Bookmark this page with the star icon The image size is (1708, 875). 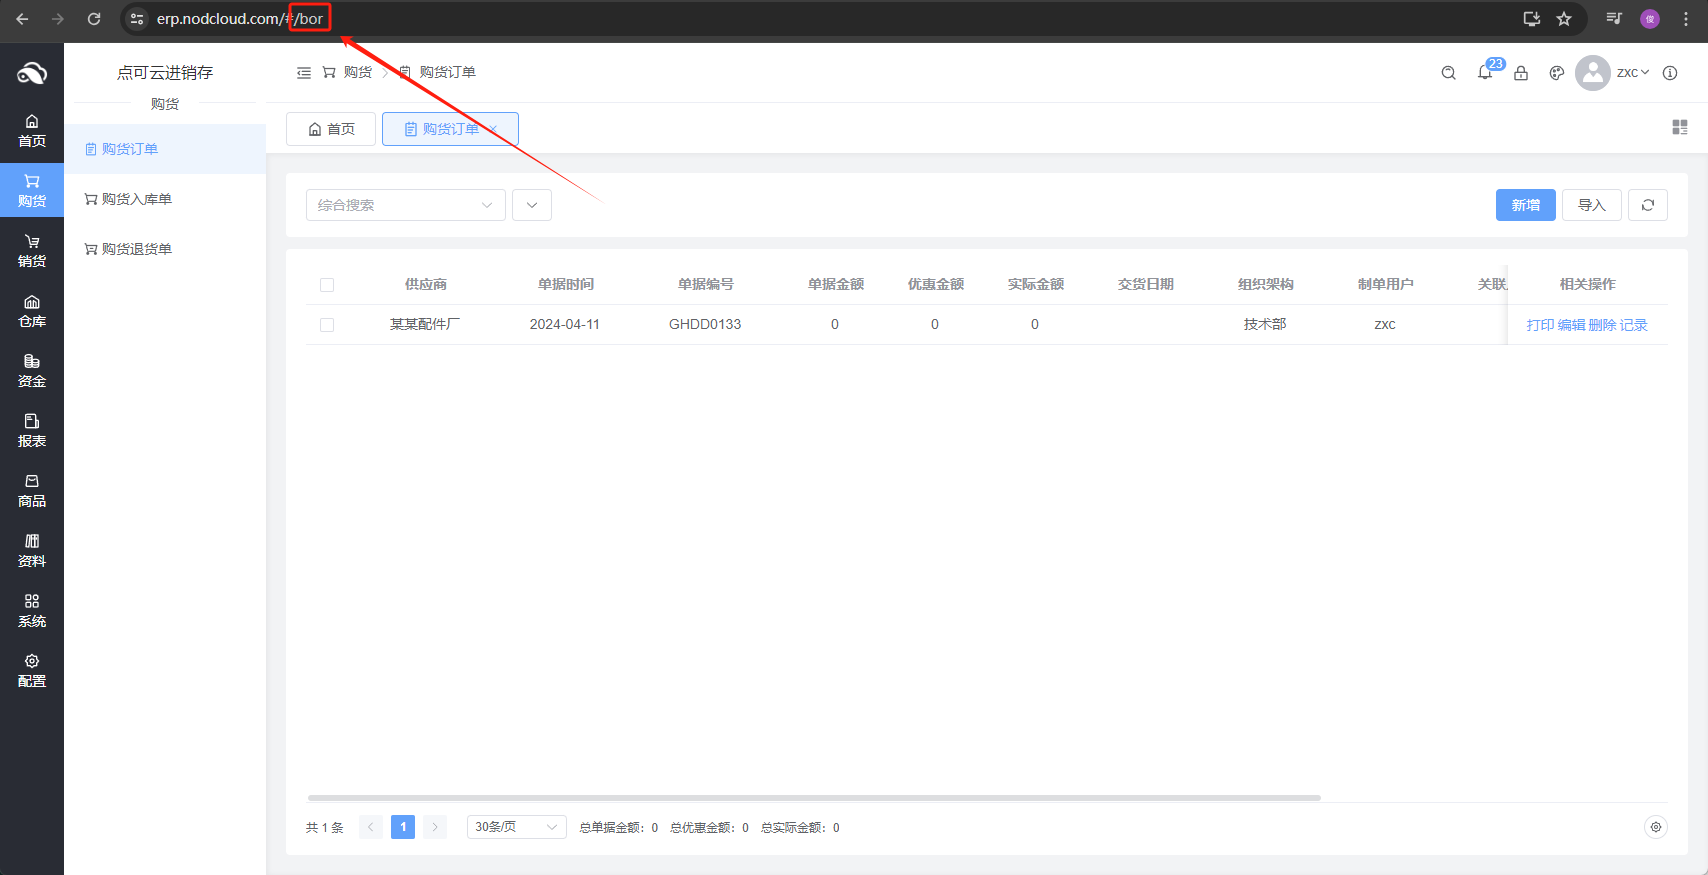1564,19
